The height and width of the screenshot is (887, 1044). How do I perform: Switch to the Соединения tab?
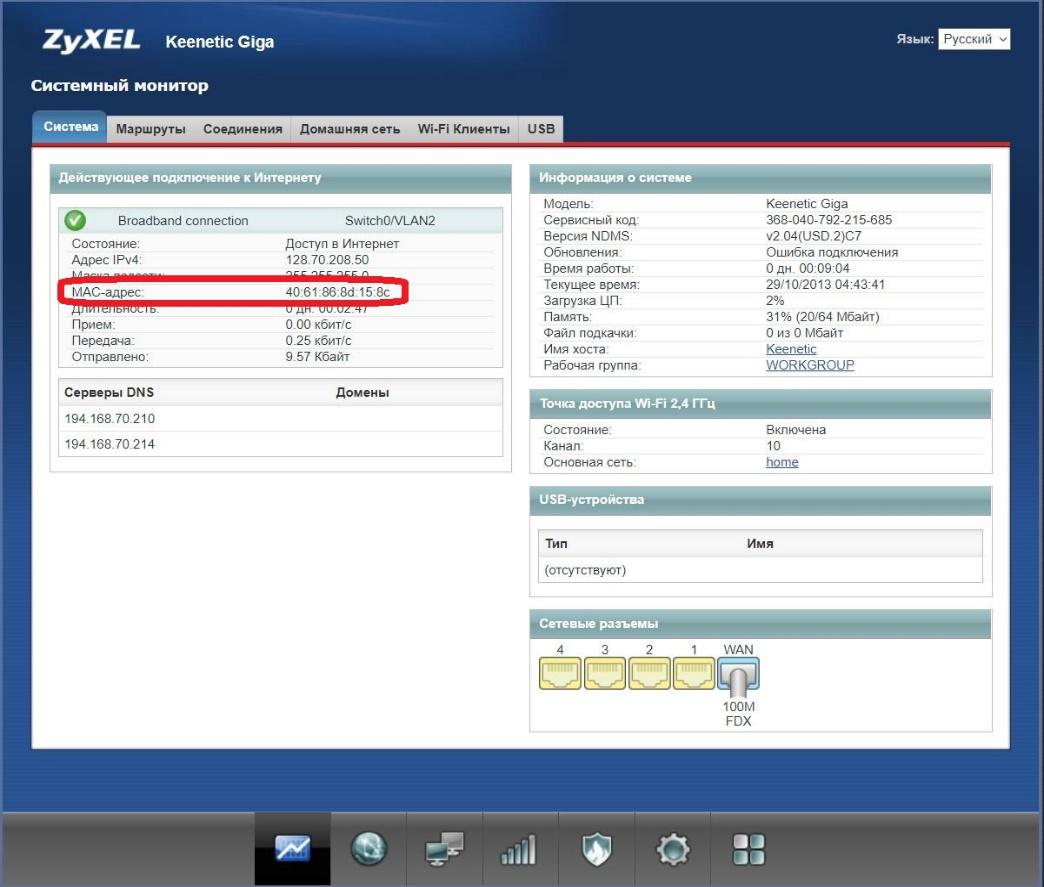242,129
